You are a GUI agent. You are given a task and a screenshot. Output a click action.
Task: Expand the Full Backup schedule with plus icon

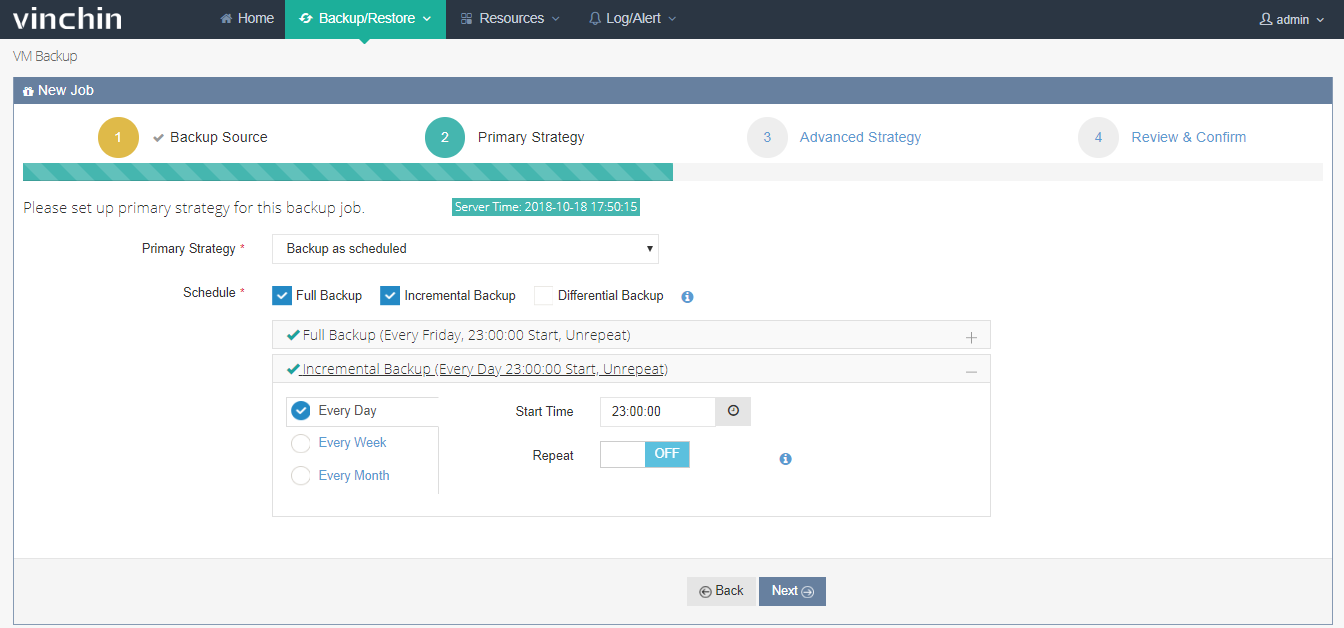970,336
